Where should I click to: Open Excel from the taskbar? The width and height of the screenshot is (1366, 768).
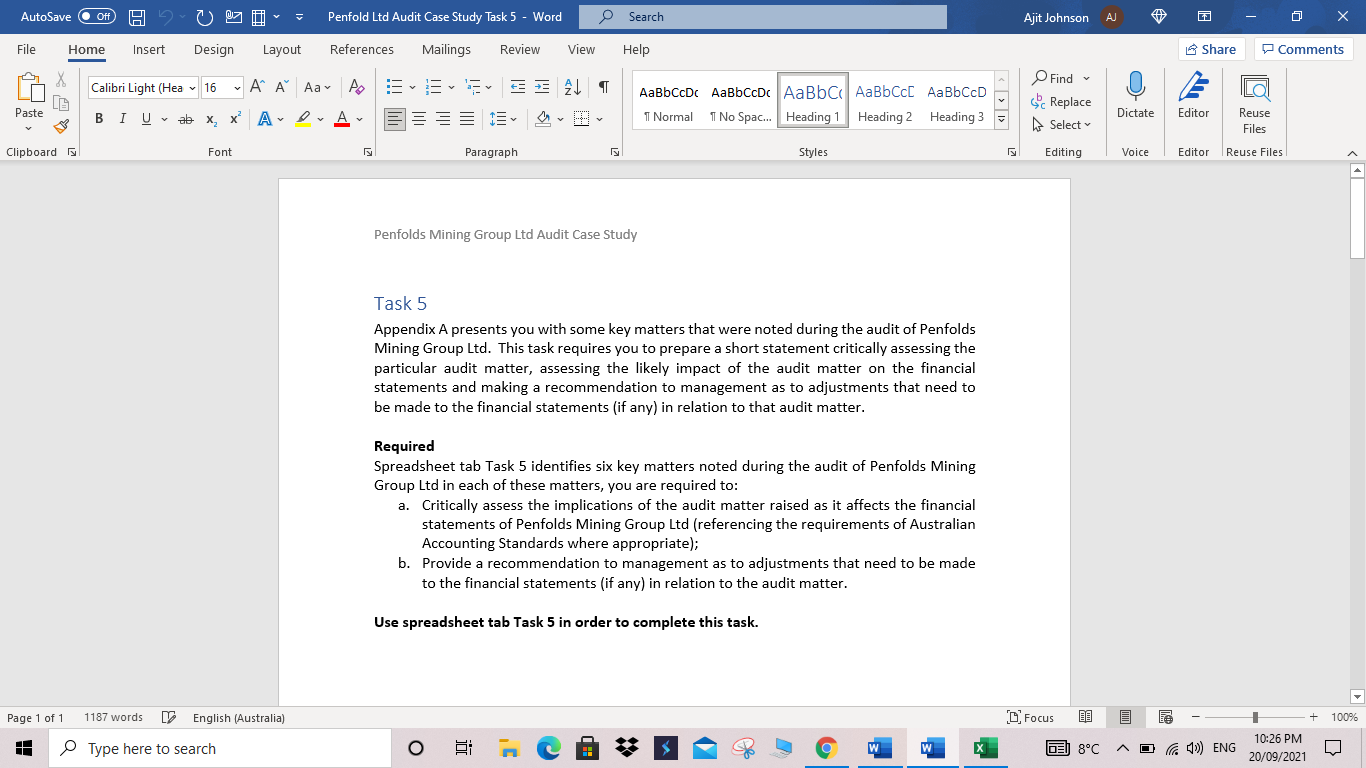(x=985, y=747)
